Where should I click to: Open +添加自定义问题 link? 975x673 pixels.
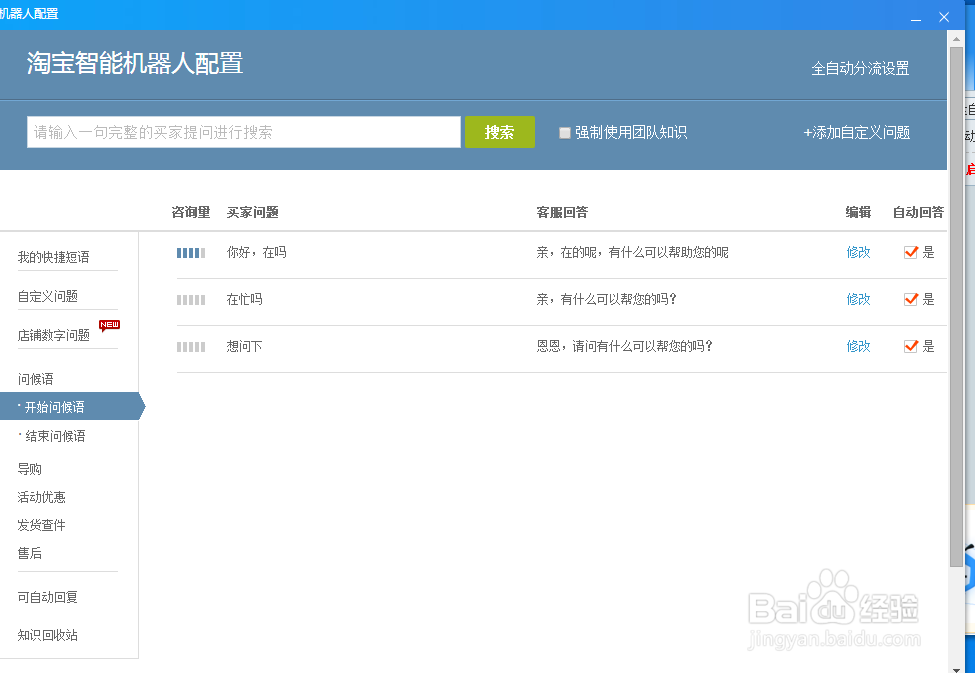pyautogui.click(x=856, y=132)
